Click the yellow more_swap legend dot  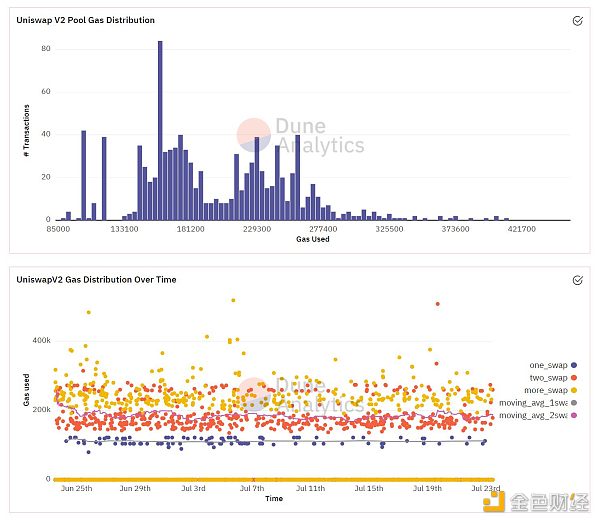(x=574, y=390)
